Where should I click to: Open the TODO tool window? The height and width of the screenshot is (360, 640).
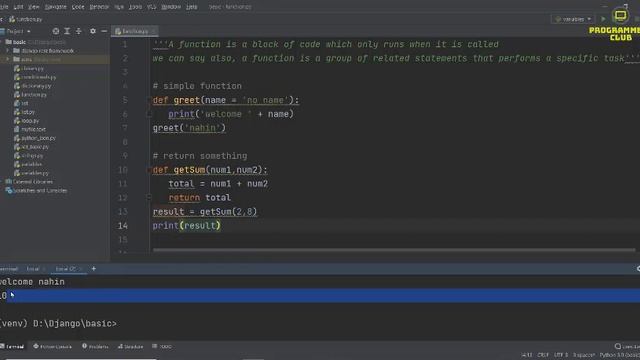point(162,347)
